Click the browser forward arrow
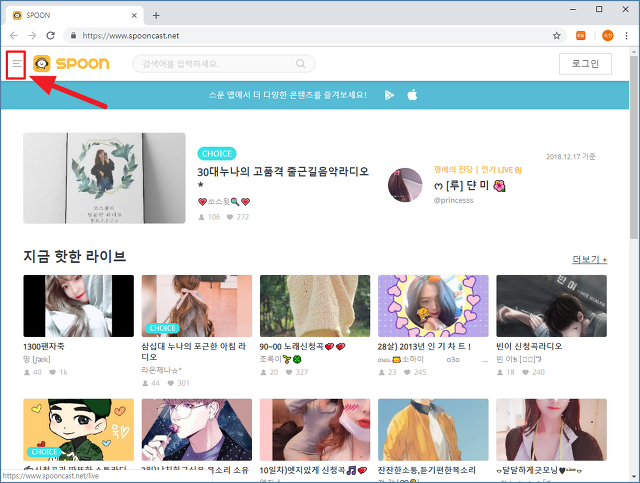640x483 pixels. [32, 36]
